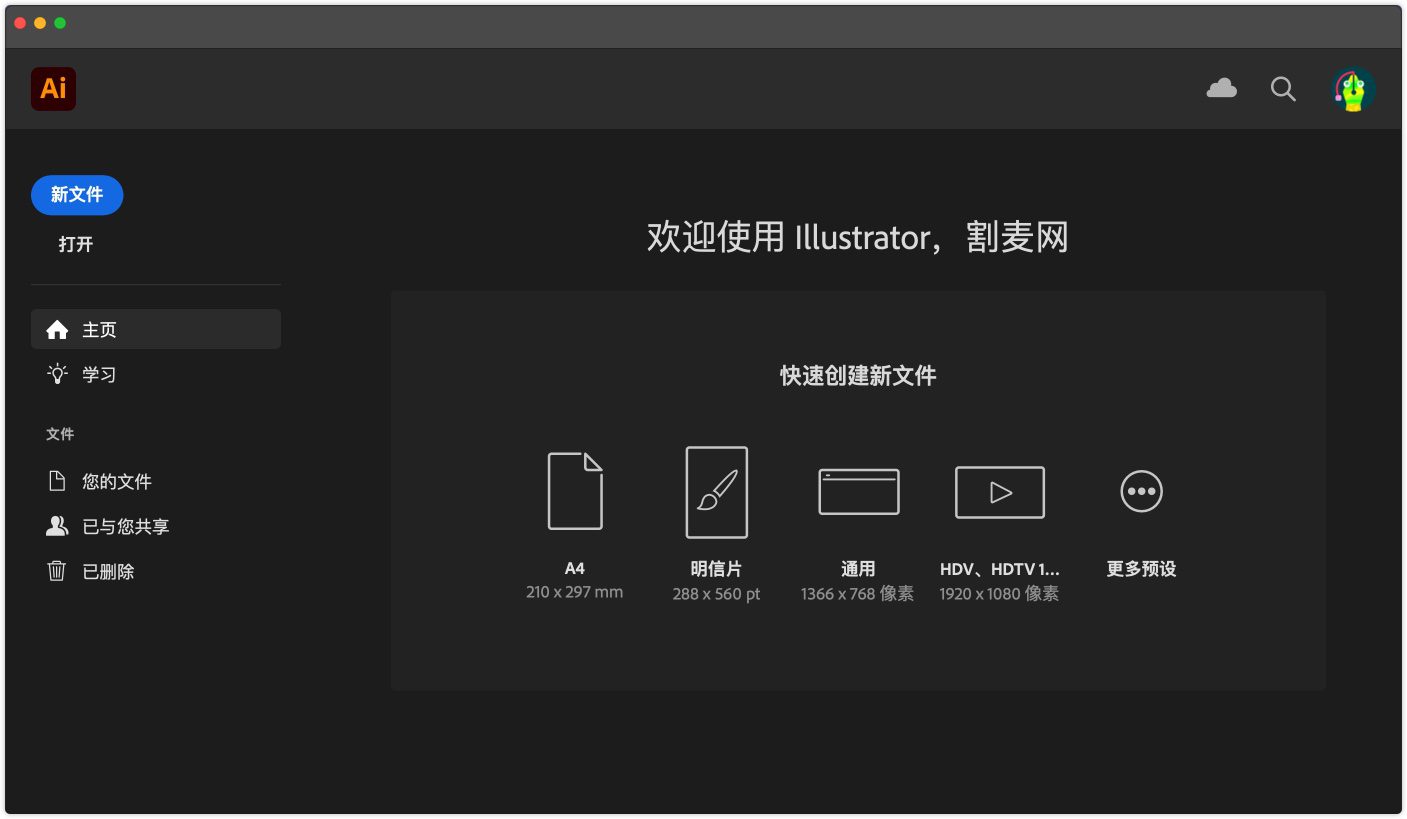1407x819 pixels.
Task: Click the search magnifier icon
Action: coord(1283,89)
